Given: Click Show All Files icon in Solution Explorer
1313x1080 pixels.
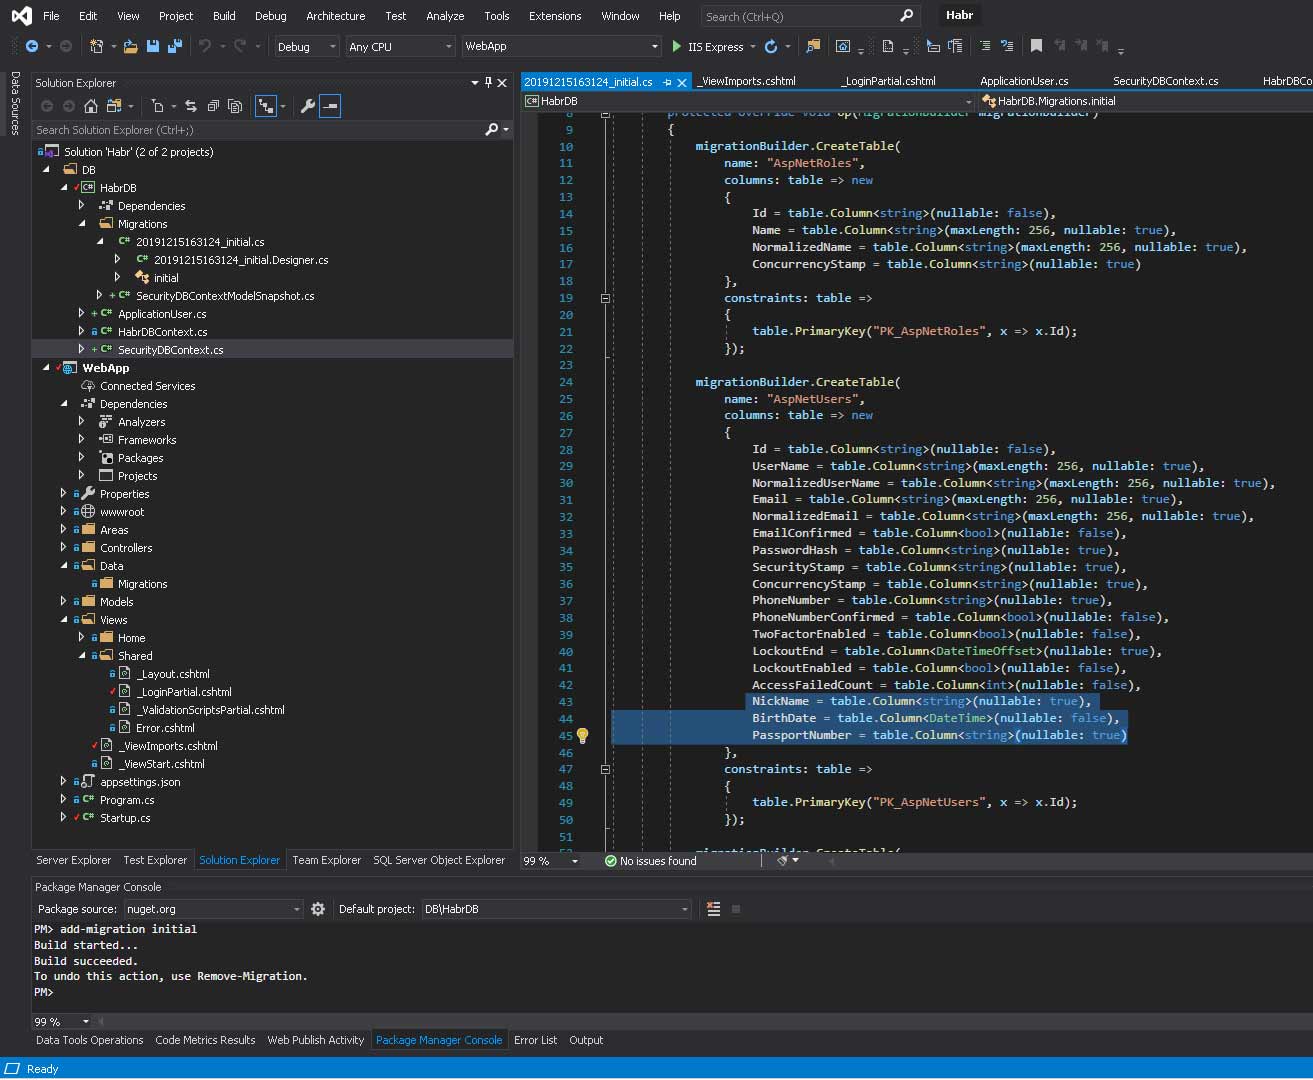Looking at the screenshot, I should [x=235, y=106].
